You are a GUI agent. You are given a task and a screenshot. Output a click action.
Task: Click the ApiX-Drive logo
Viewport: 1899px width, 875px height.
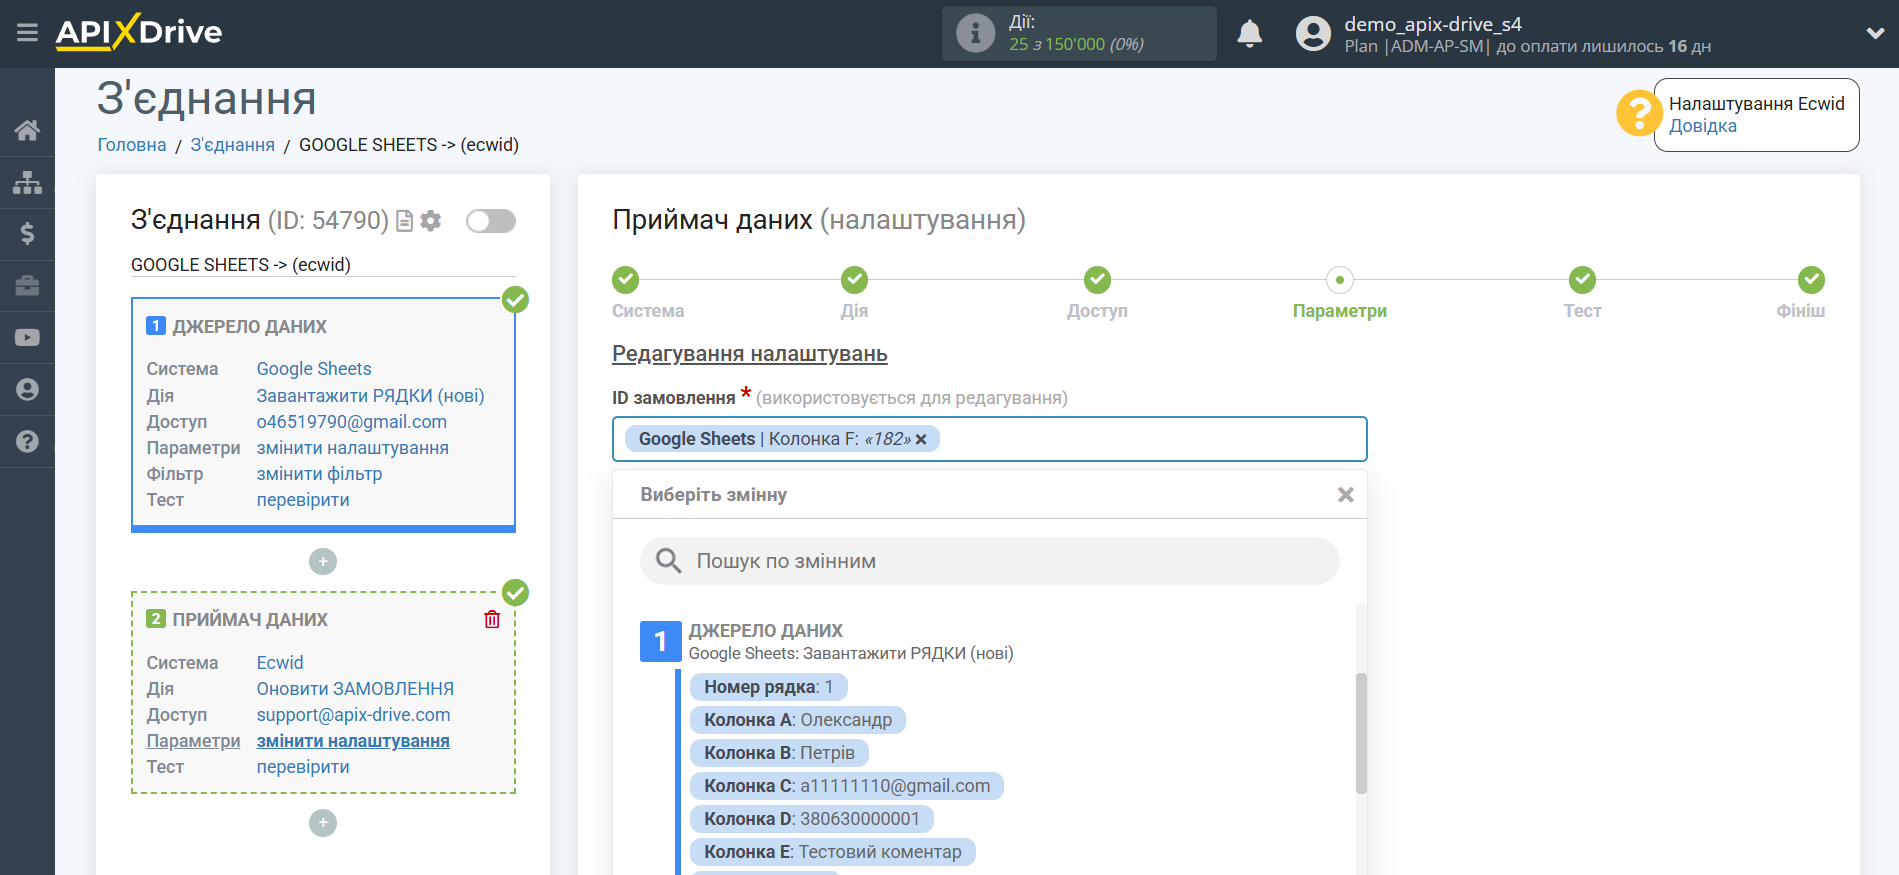(x=139, y=32)
